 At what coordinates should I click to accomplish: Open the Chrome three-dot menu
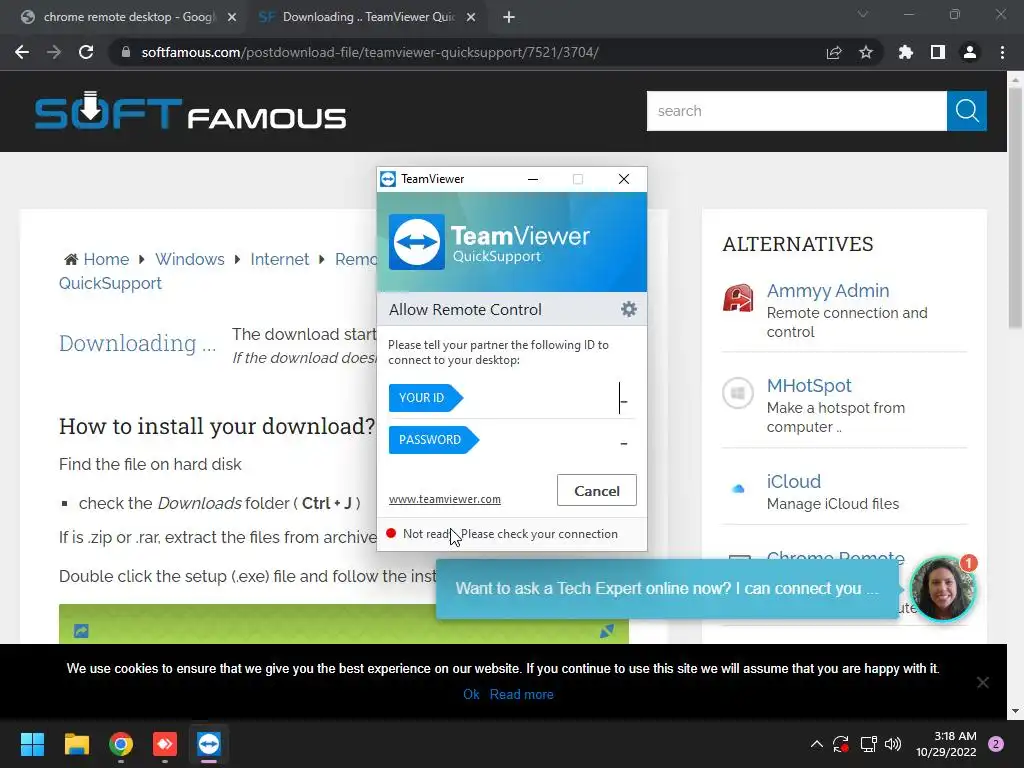click(x=1002, y=52)
